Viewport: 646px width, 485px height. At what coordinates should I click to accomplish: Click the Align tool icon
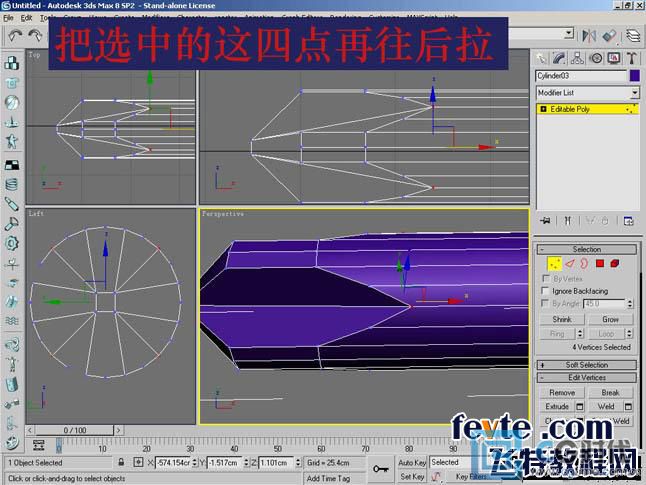point(609,36)
